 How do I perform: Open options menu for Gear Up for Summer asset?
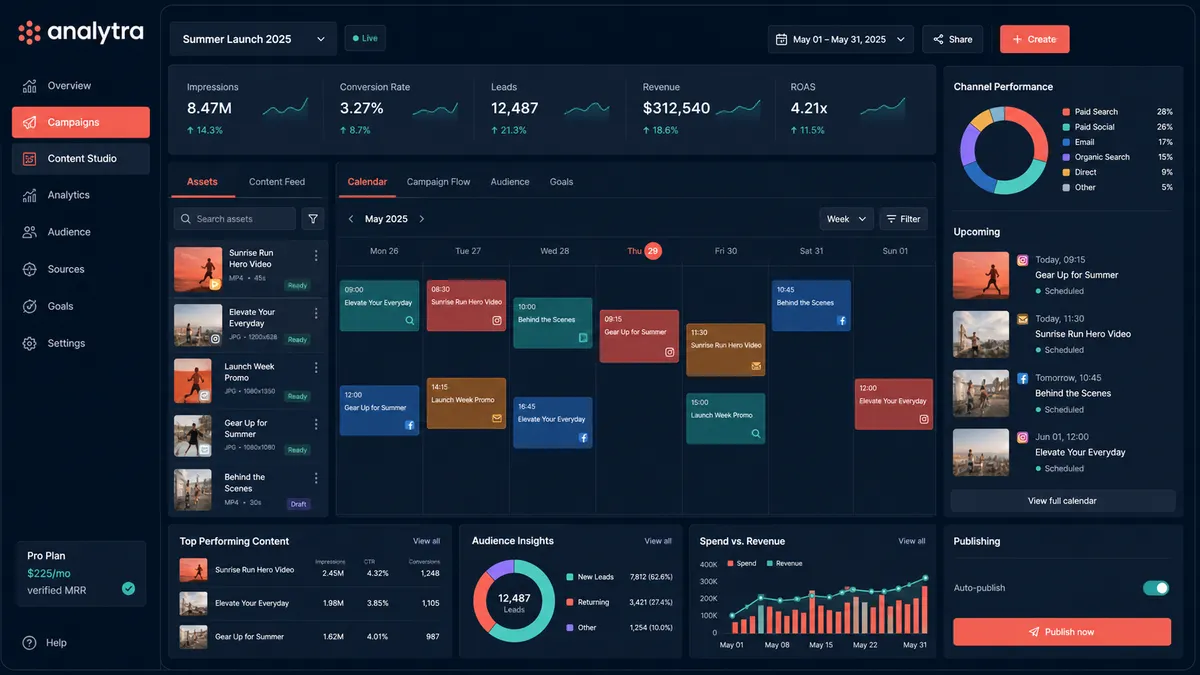coord(316,424)
